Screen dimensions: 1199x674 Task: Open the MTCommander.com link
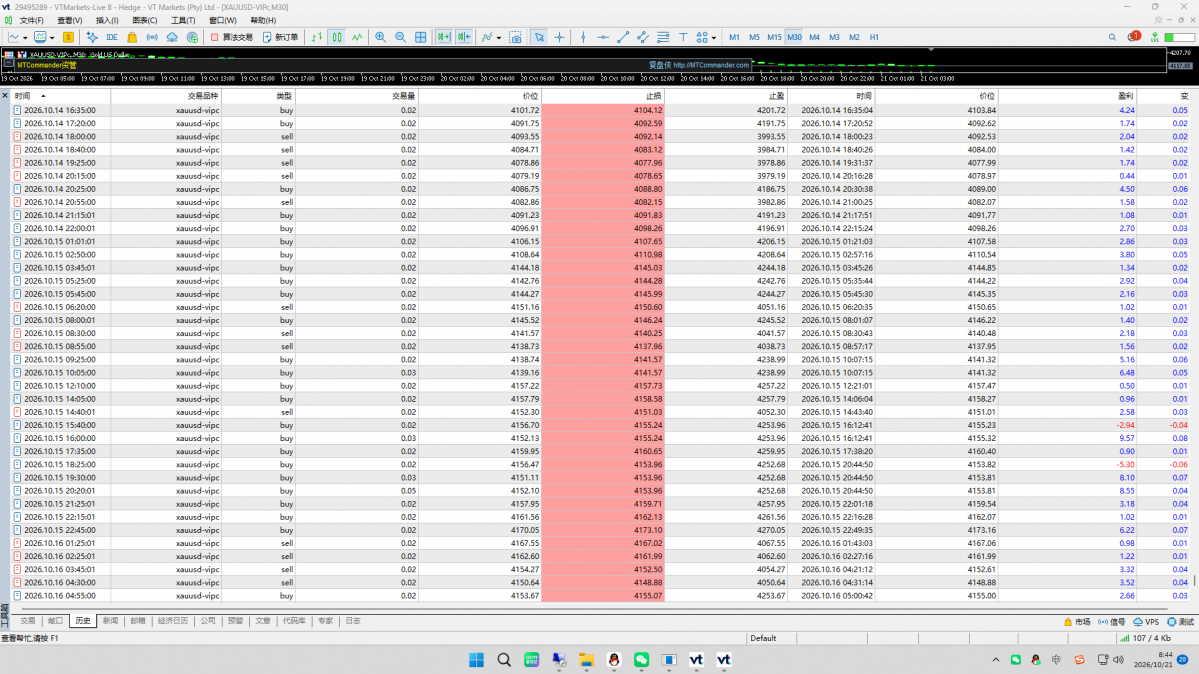(x=711, y=65)
